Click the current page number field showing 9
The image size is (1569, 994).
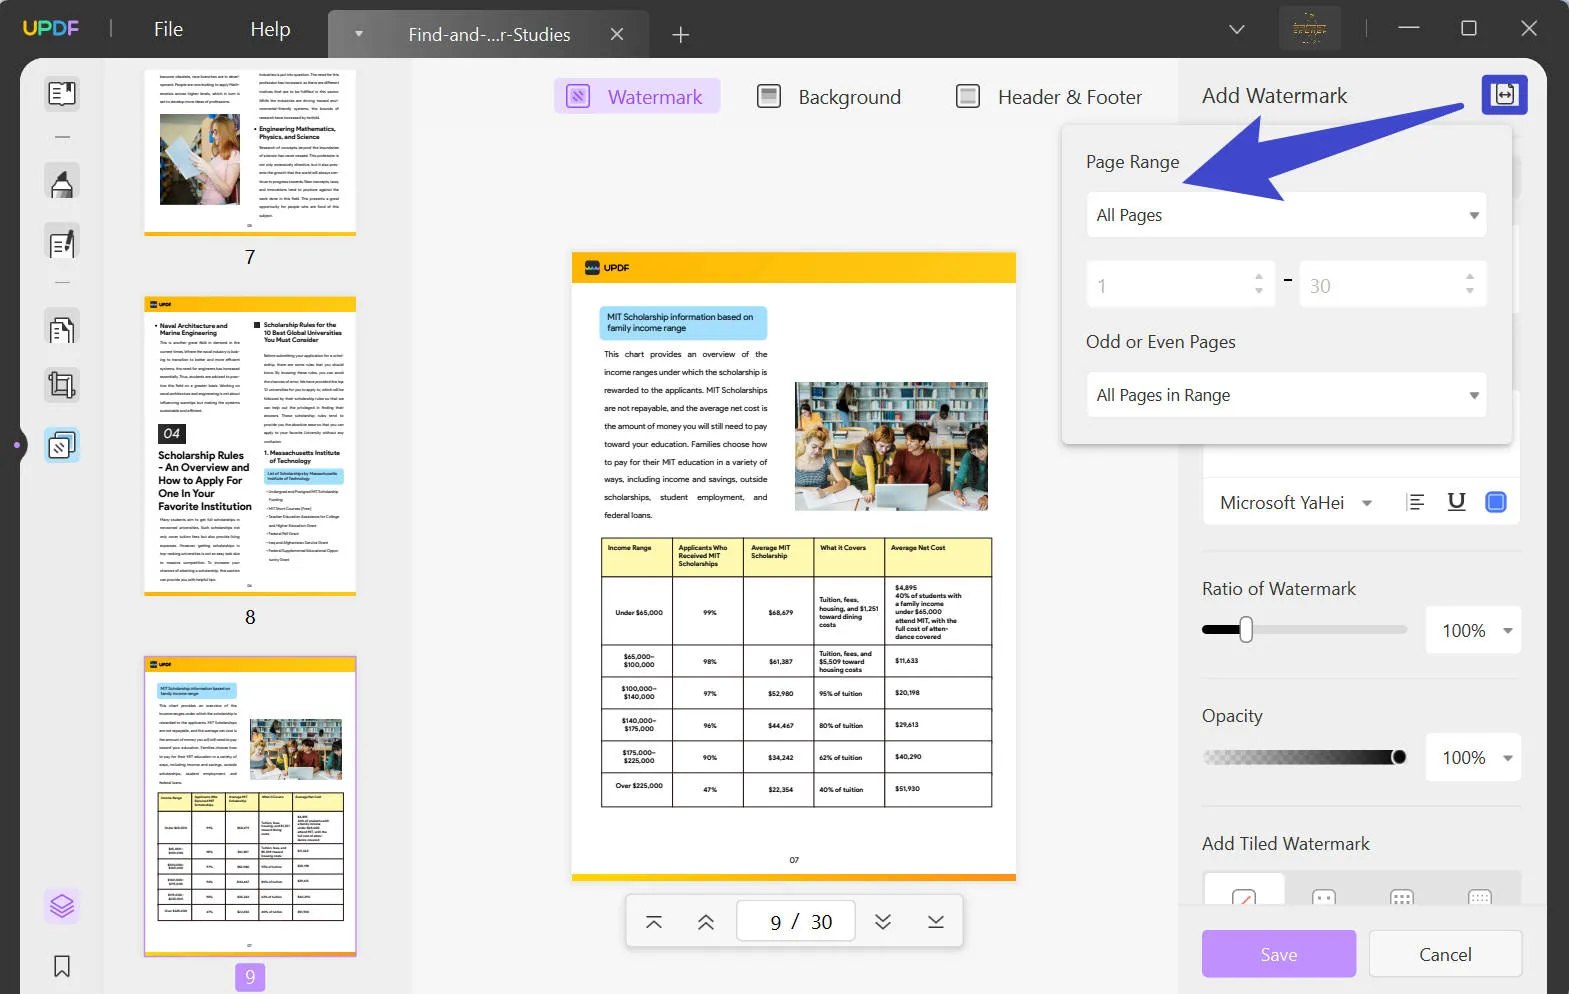coord(775,922)
